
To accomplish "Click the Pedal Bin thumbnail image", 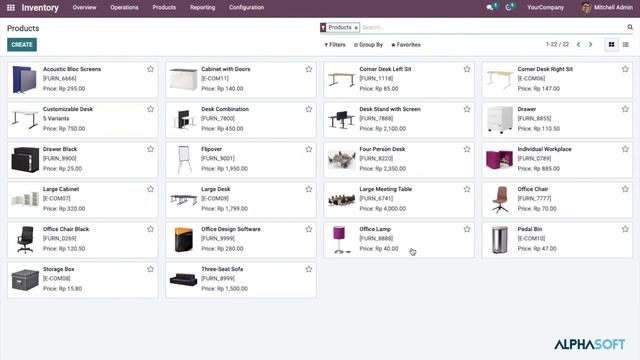I will pyautogui.click(x=500, y=240).
